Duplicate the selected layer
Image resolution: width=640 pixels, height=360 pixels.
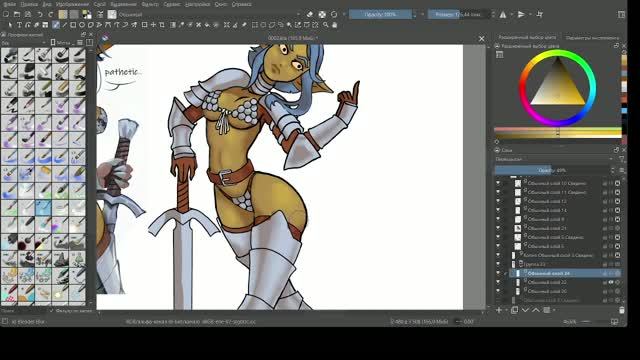pos(514,310)
